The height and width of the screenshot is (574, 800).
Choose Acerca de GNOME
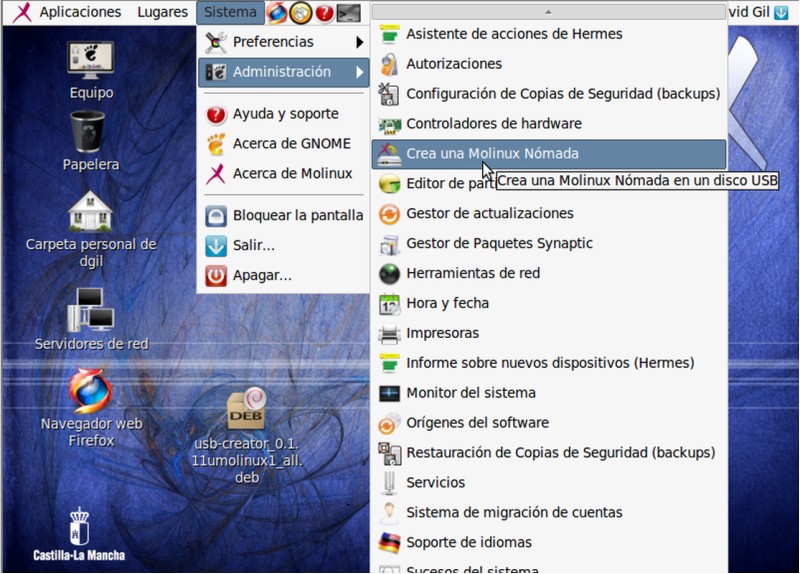[x=283, y=144]
